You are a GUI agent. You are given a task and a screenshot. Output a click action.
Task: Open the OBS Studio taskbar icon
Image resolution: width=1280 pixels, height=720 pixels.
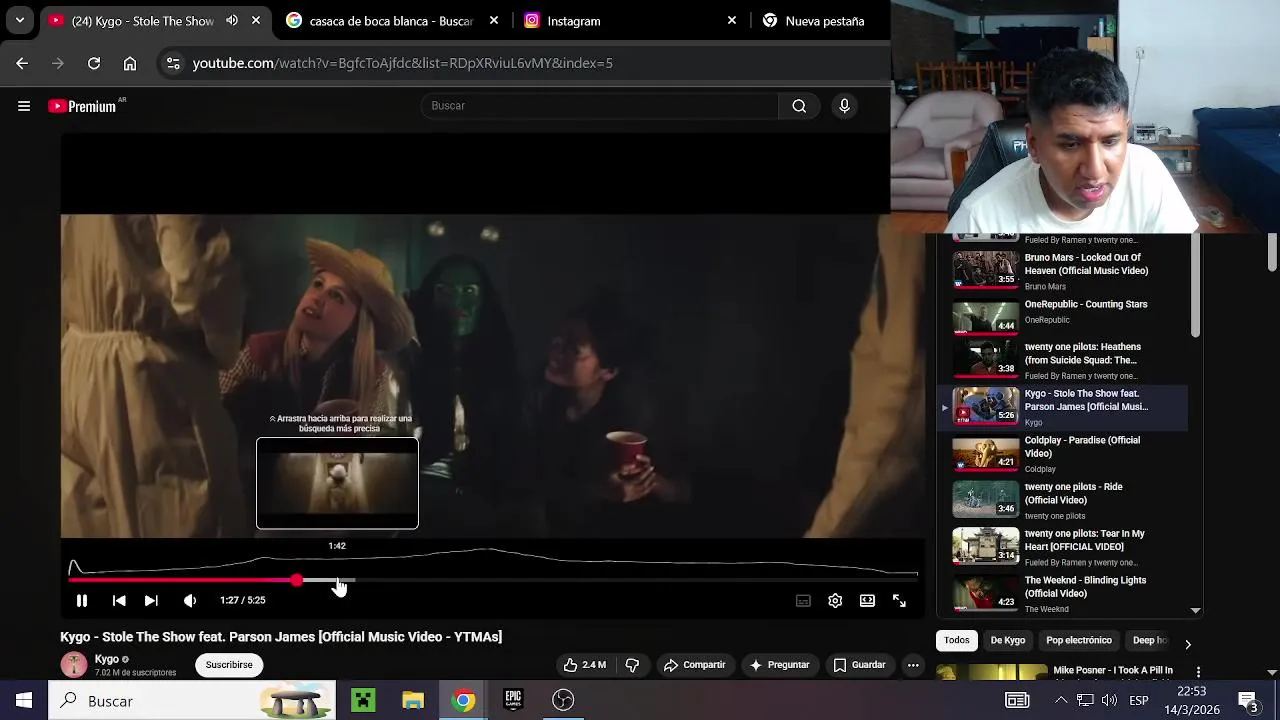click(x=563, y=701)
